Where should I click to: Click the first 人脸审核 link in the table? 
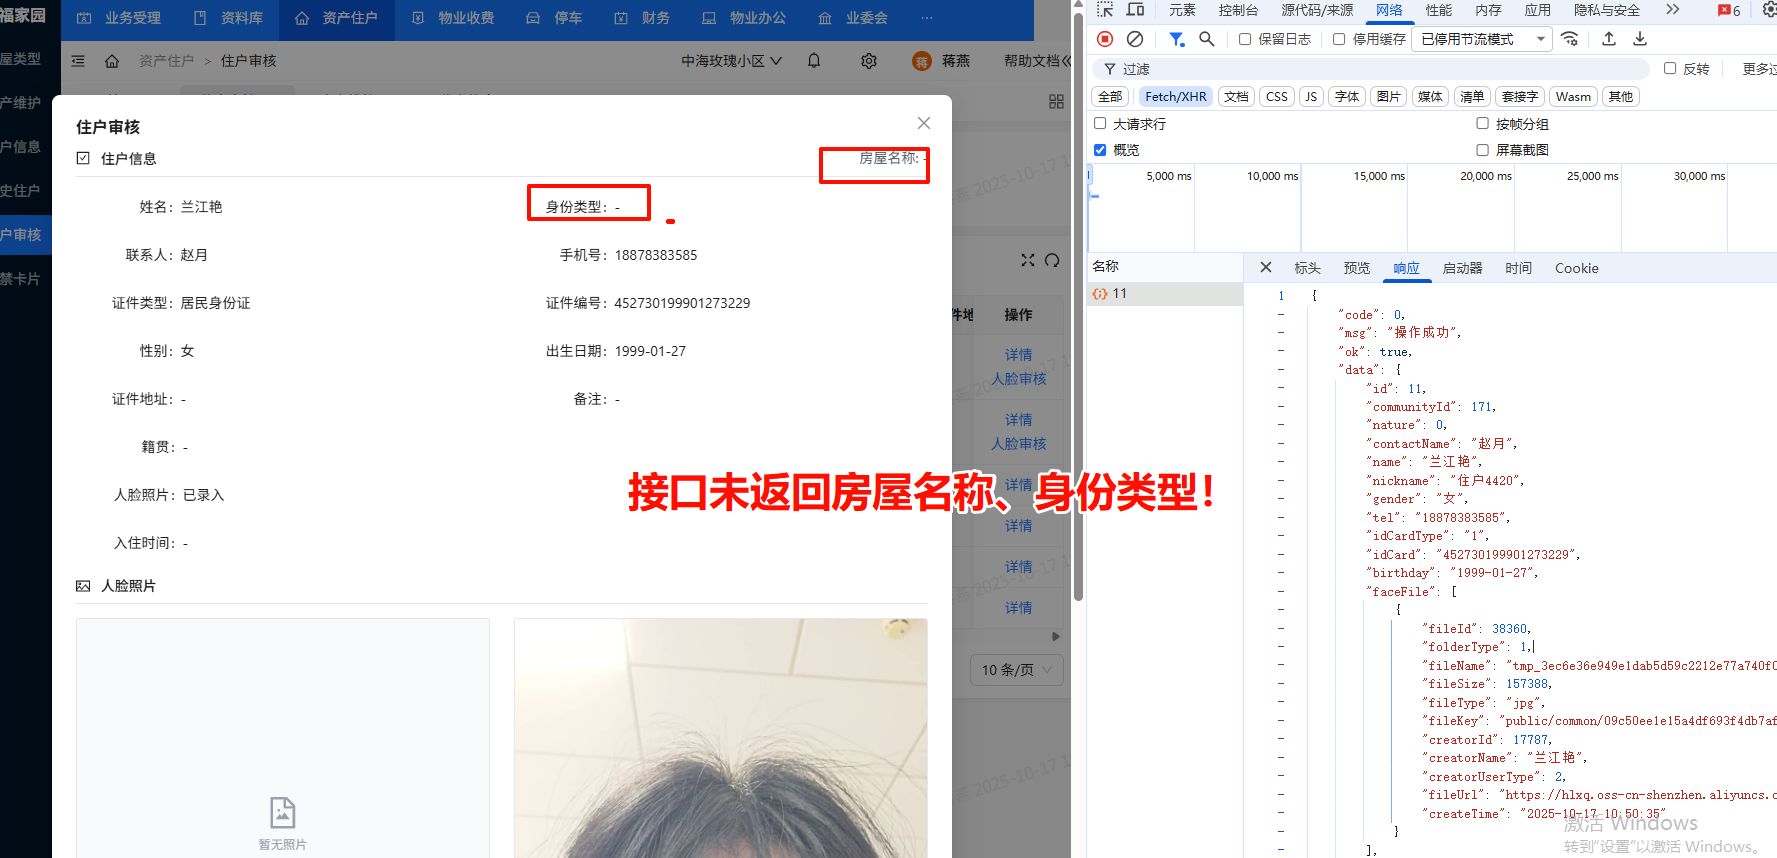coord(1019,379)
